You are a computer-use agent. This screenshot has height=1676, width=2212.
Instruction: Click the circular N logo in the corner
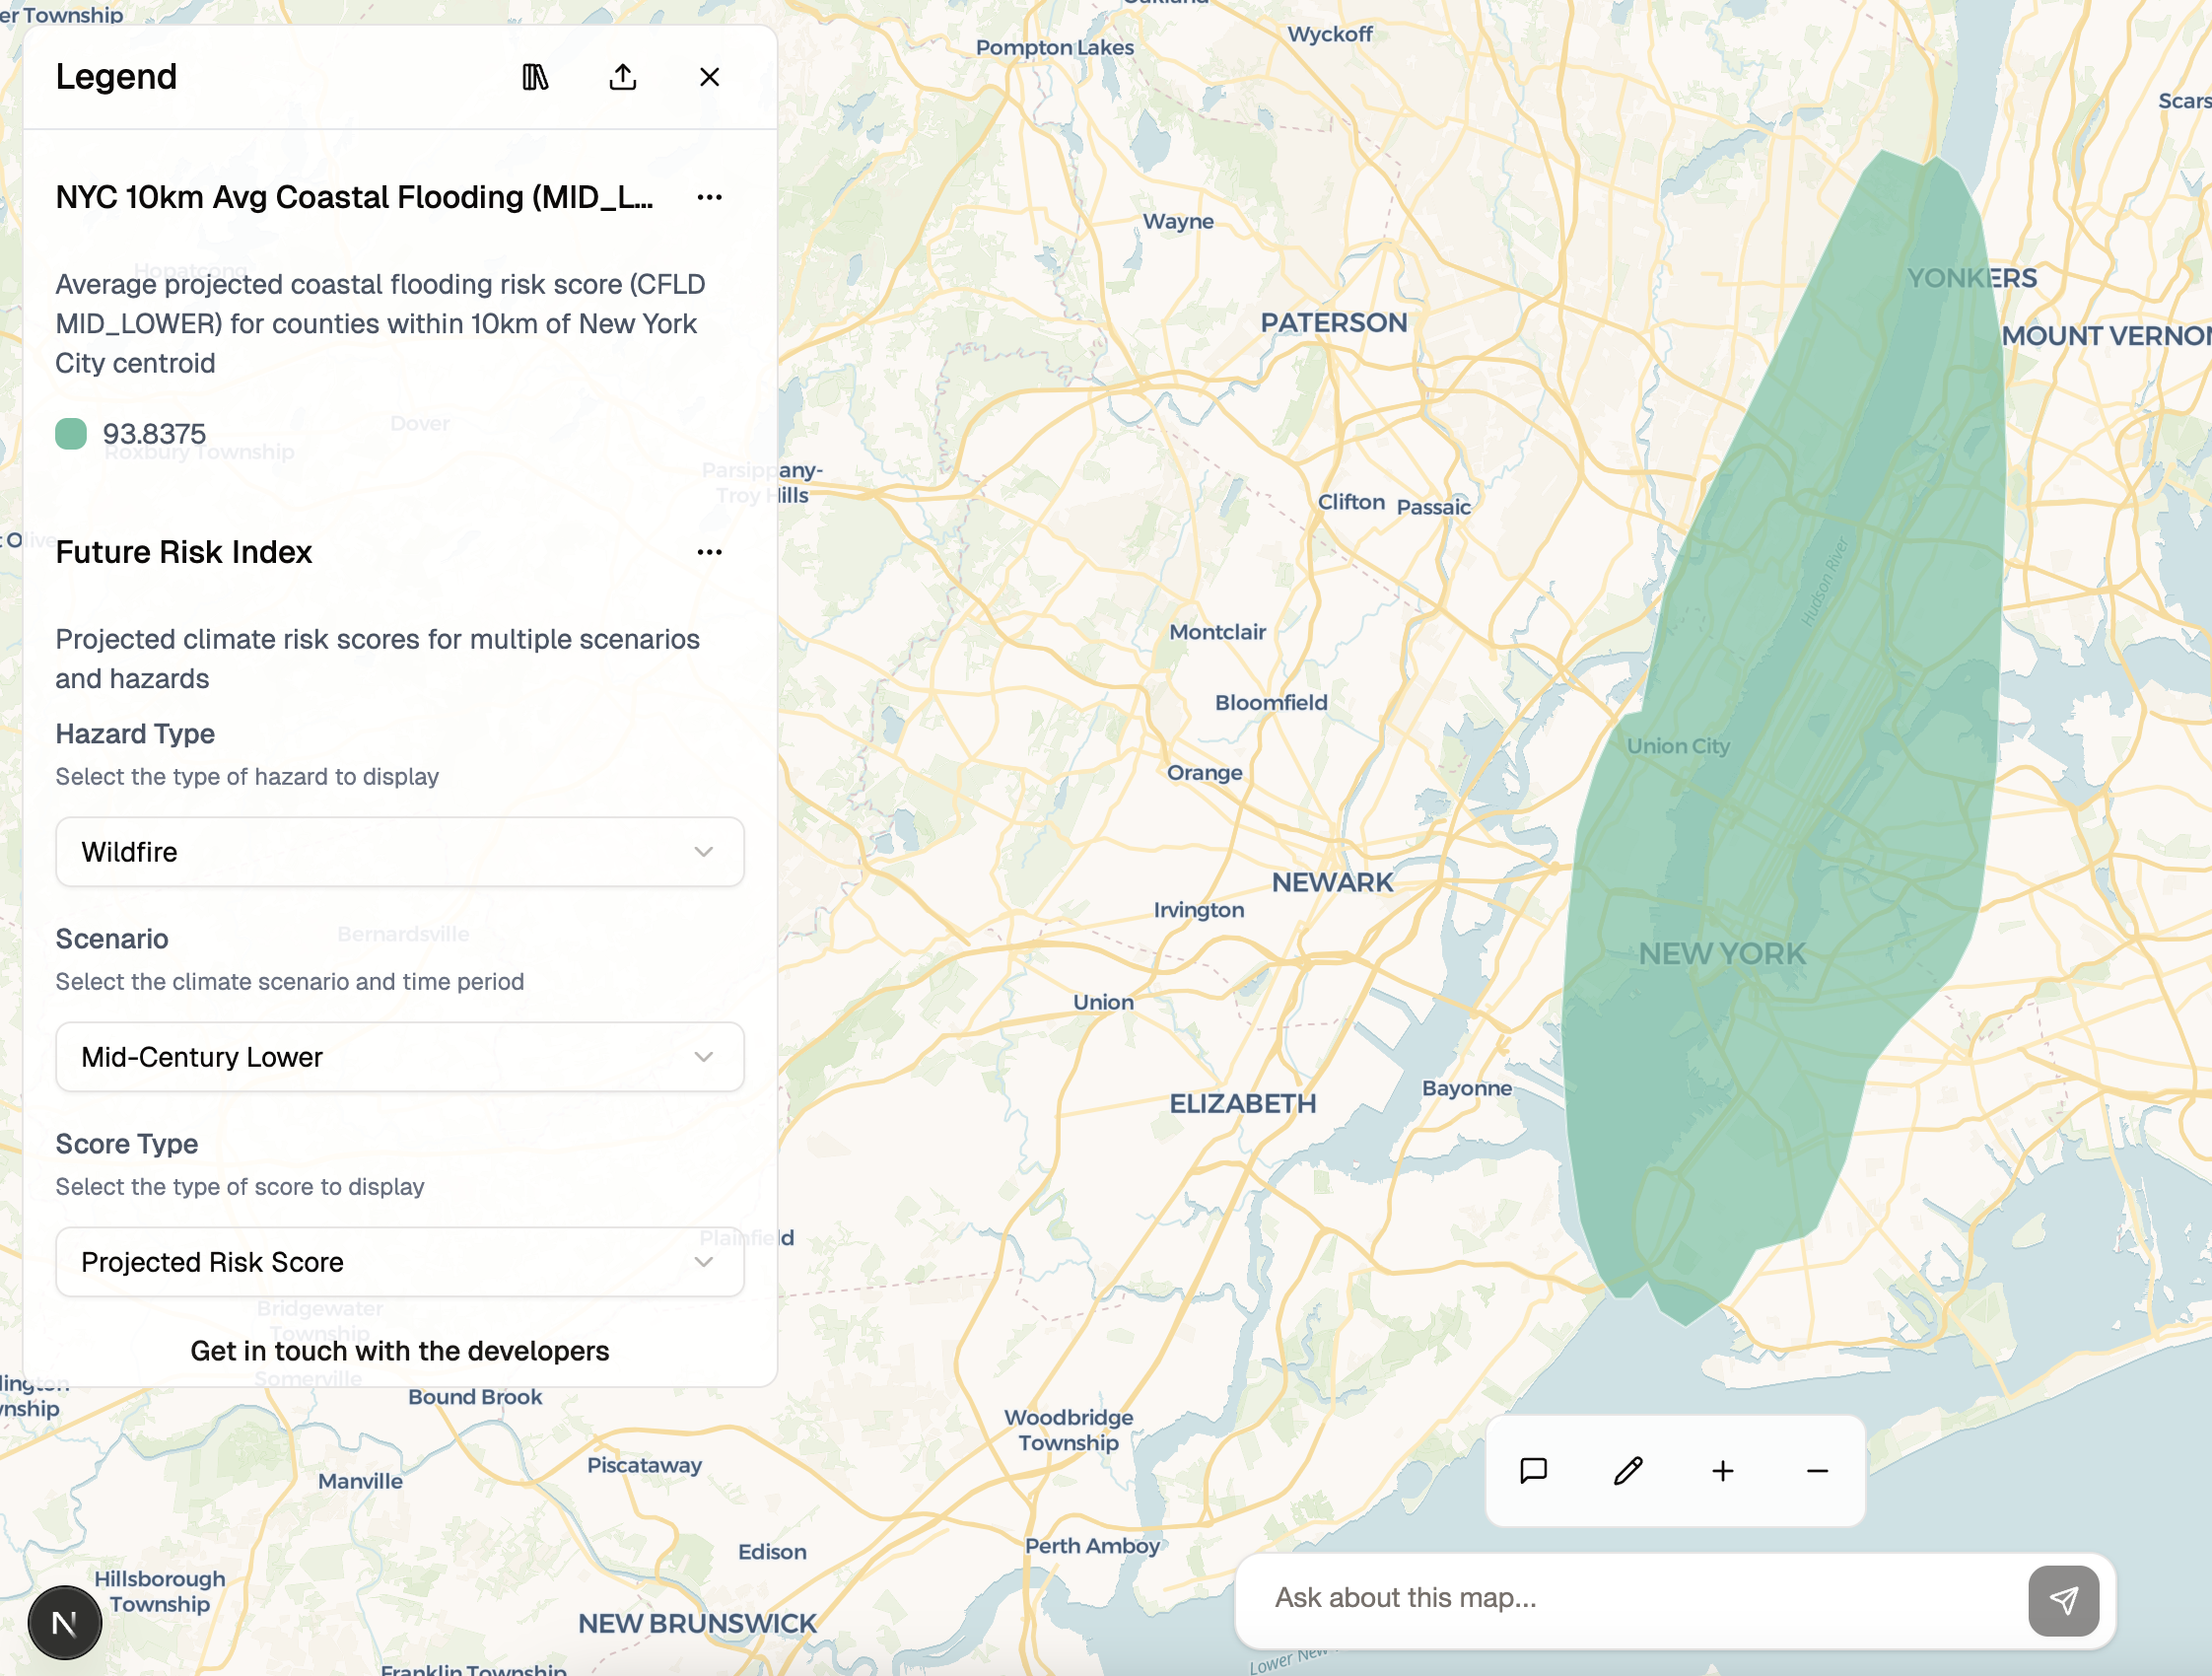point(64,1622)
